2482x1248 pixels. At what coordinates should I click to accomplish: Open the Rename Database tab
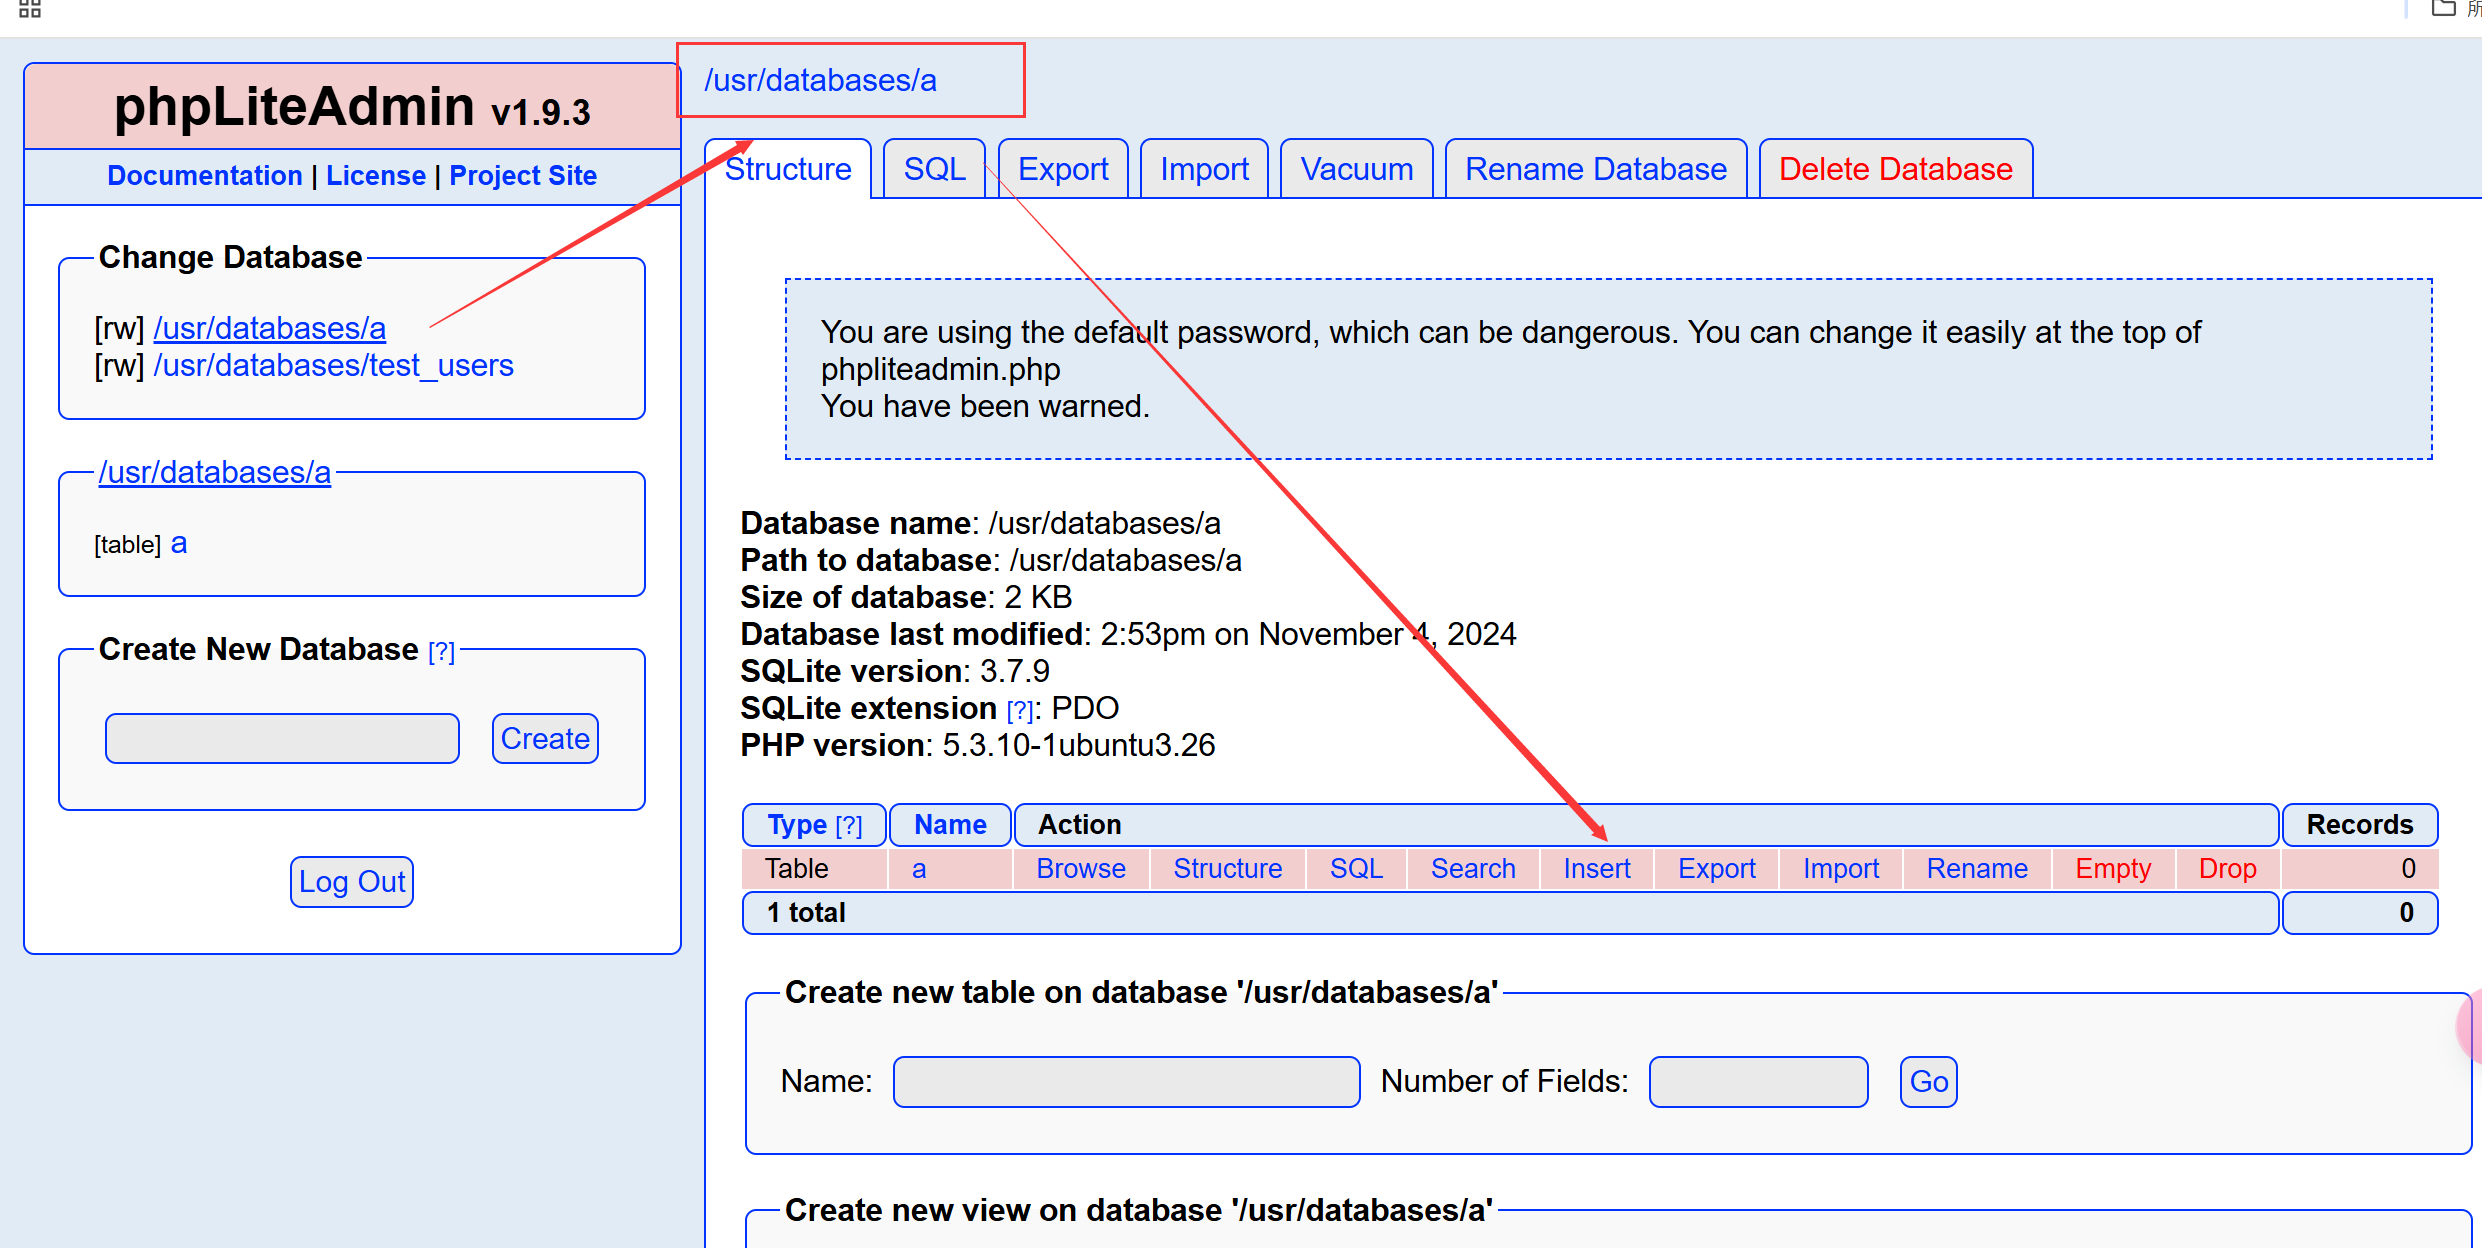(x=1595, y=169)
